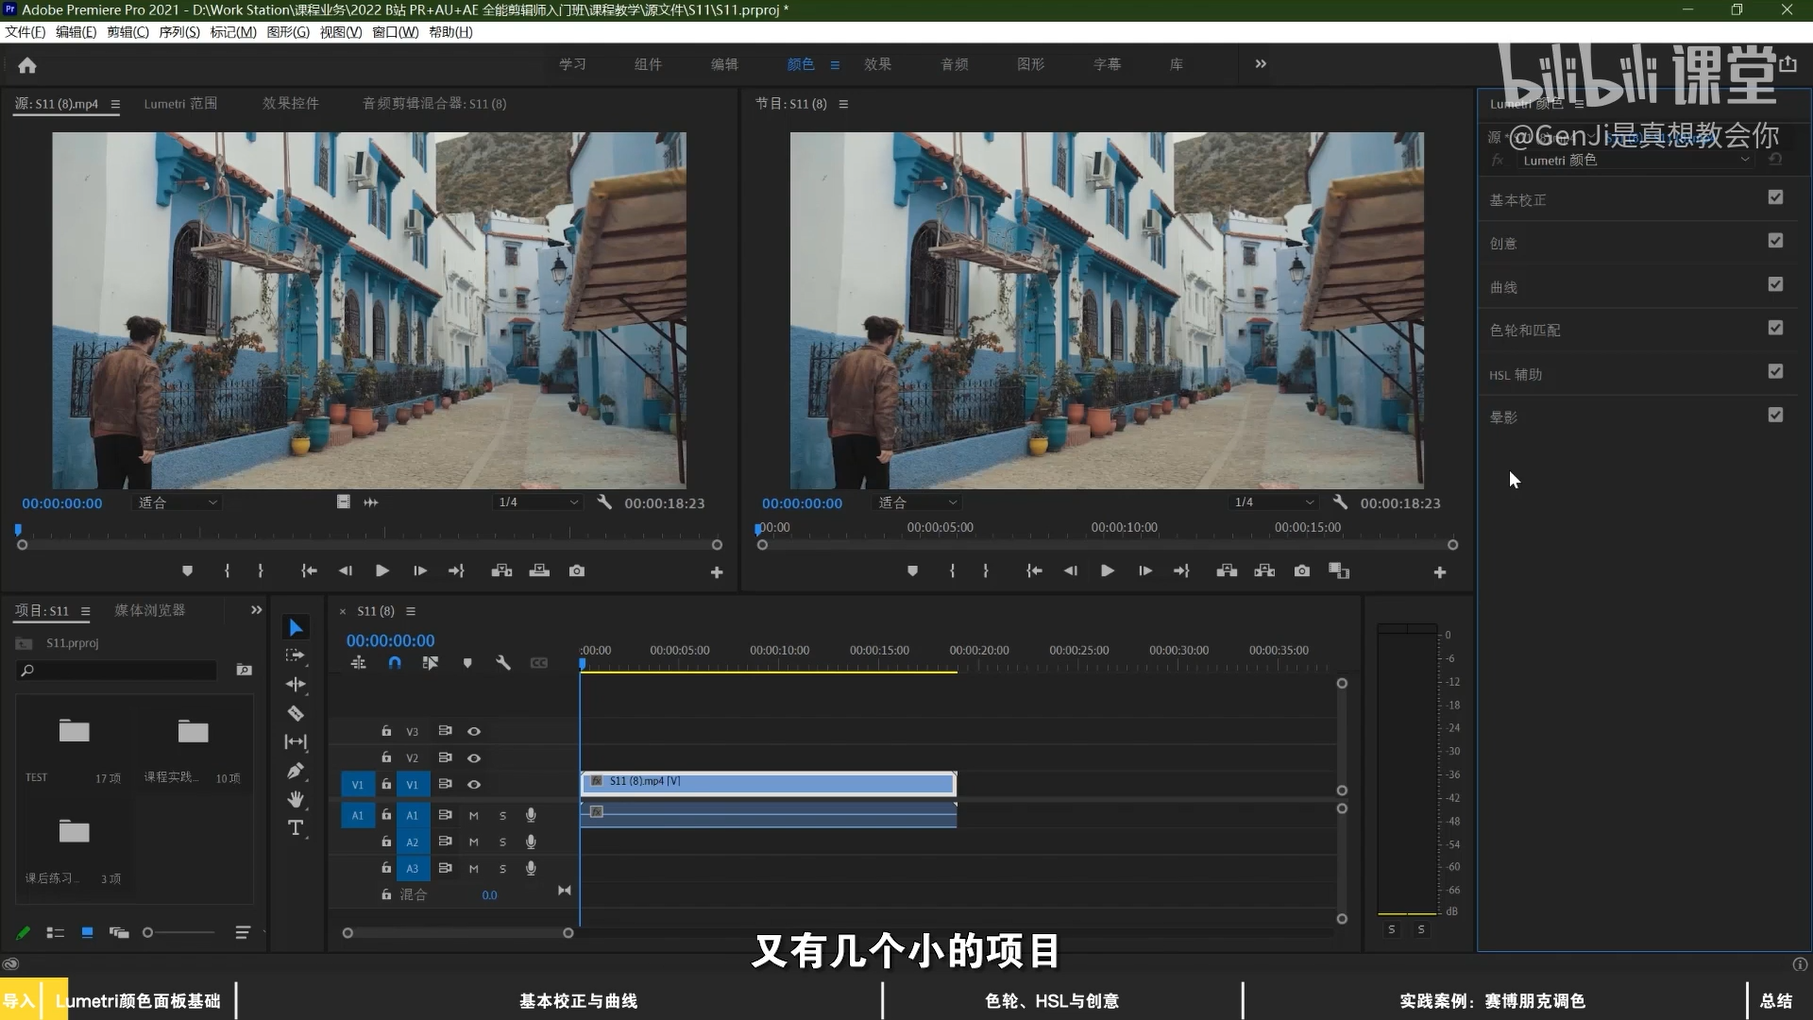
Task: Switch to 效果 workspace
Action: pos(878,64)
